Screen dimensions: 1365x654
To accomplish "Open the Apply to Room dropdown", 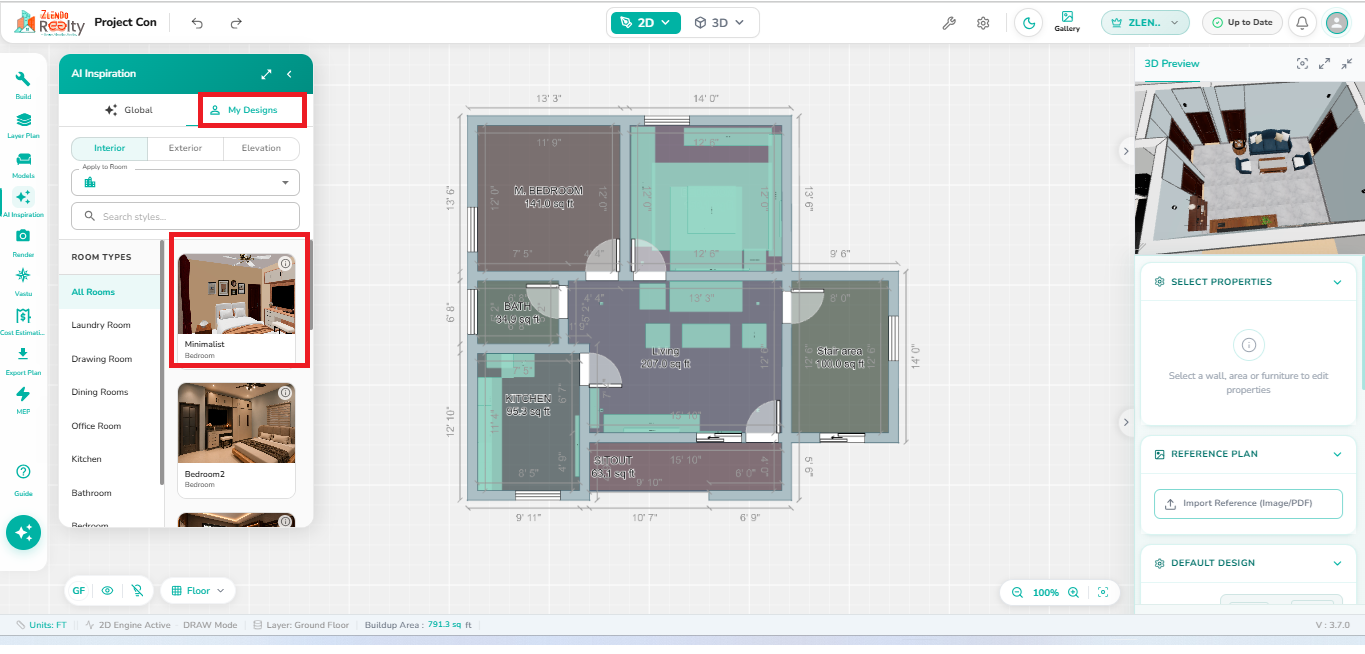I will (x=185, y=182).
